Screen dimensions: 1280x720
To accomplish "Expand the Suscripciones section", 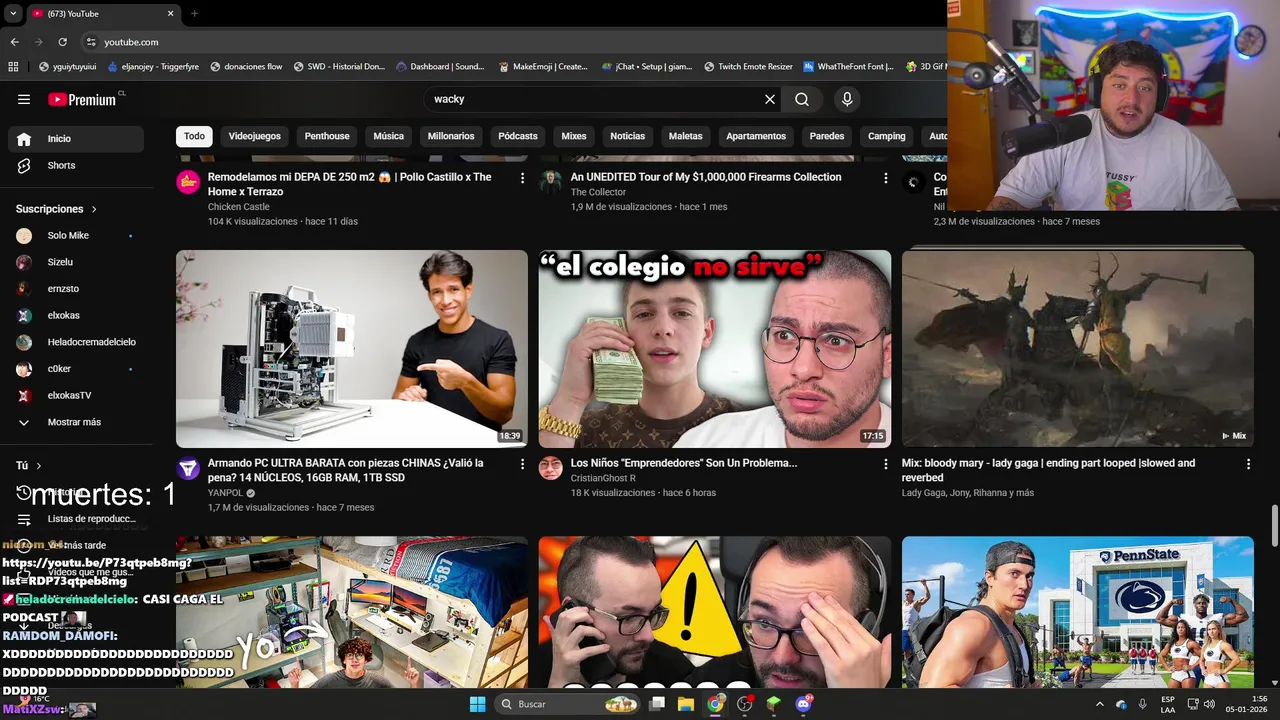I will (x=56, y=209).
